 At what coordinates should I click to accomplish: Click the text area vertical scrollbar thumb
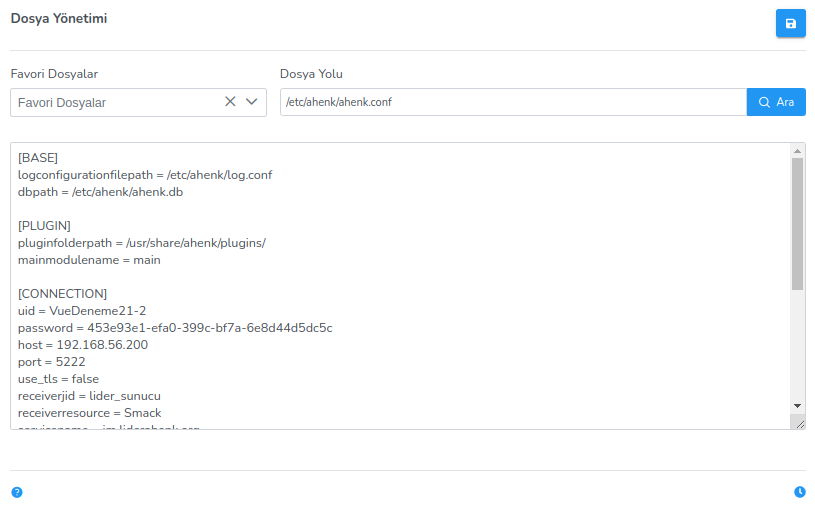tap(797, 222)
